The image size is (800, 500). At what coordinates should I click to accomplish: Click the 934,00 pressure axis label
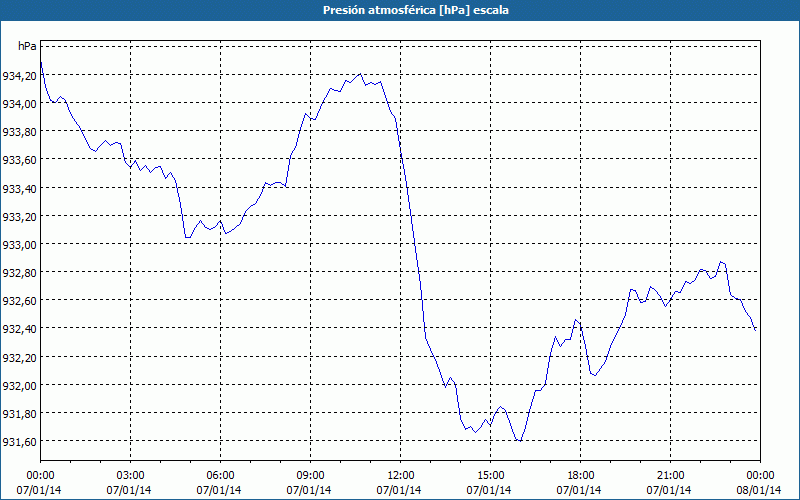tap(19, 104)
